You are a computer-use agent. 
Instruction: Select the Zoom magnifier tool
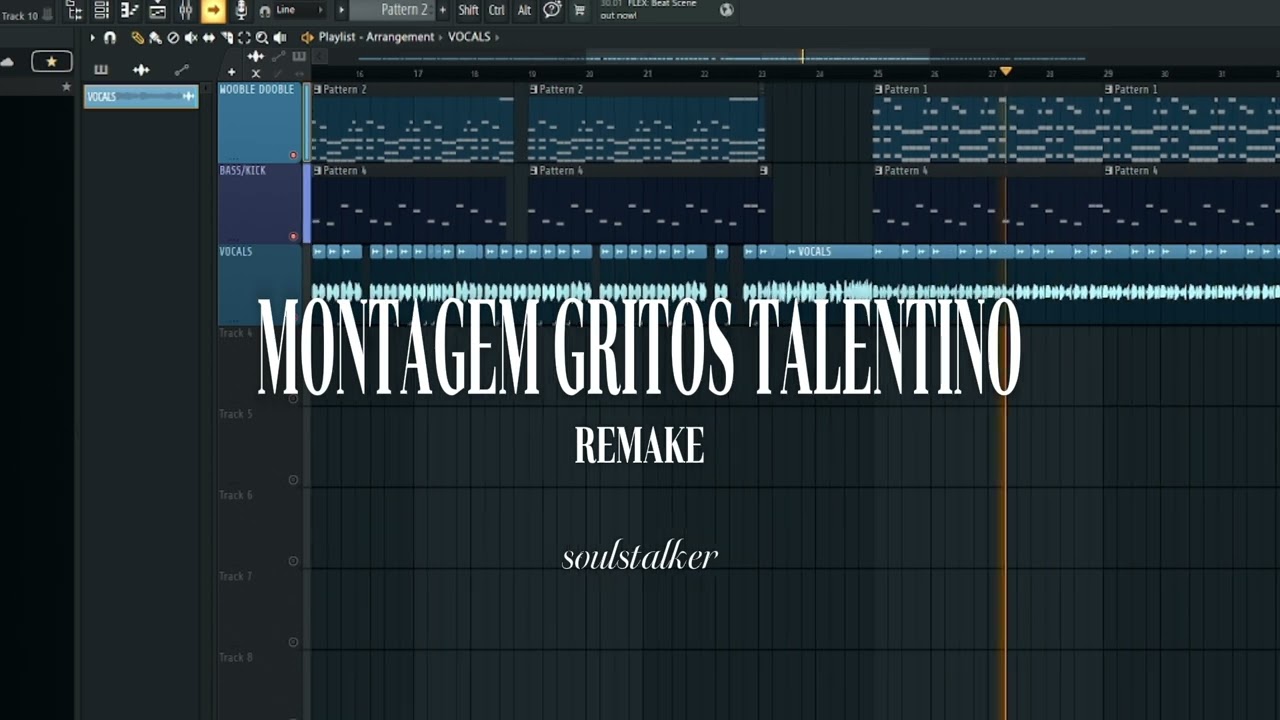(x=262, y=38)
